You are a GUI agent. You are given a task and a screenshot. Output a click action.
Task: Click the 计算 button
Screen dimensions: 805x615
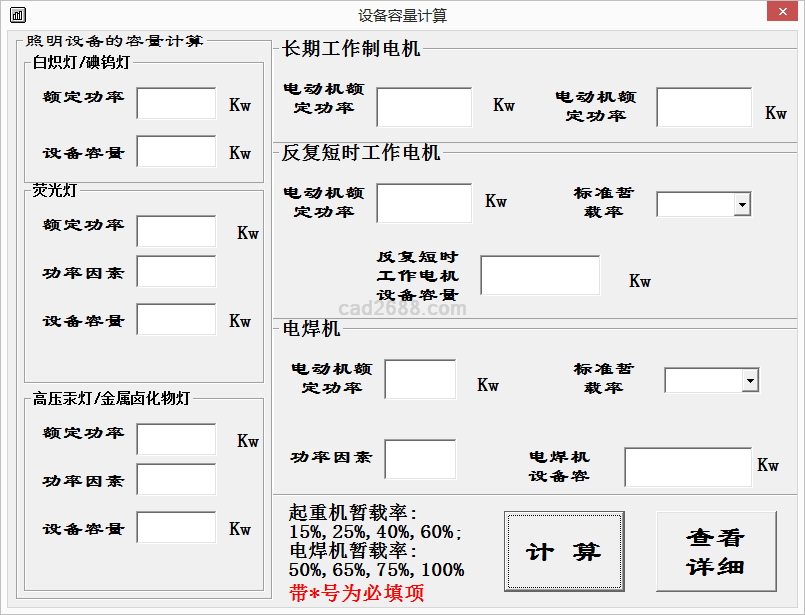[564, 551]
